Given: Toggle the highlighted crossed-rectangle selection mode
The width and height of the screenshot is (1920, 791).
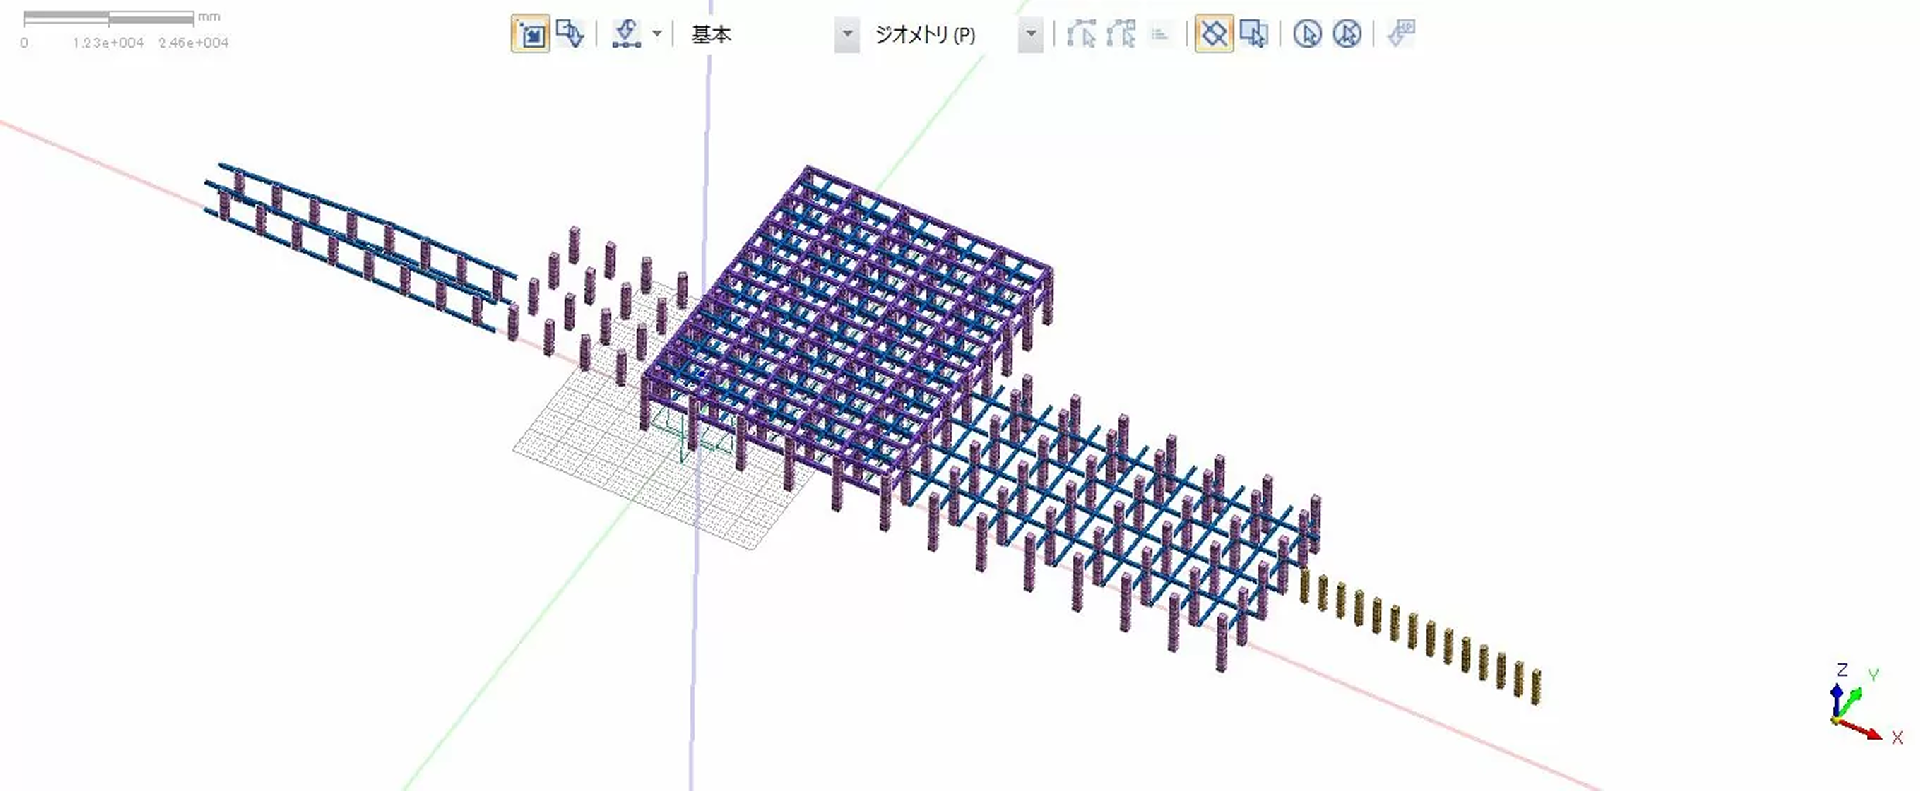Looking at the screenshot, I should [x=1213, y=35].
